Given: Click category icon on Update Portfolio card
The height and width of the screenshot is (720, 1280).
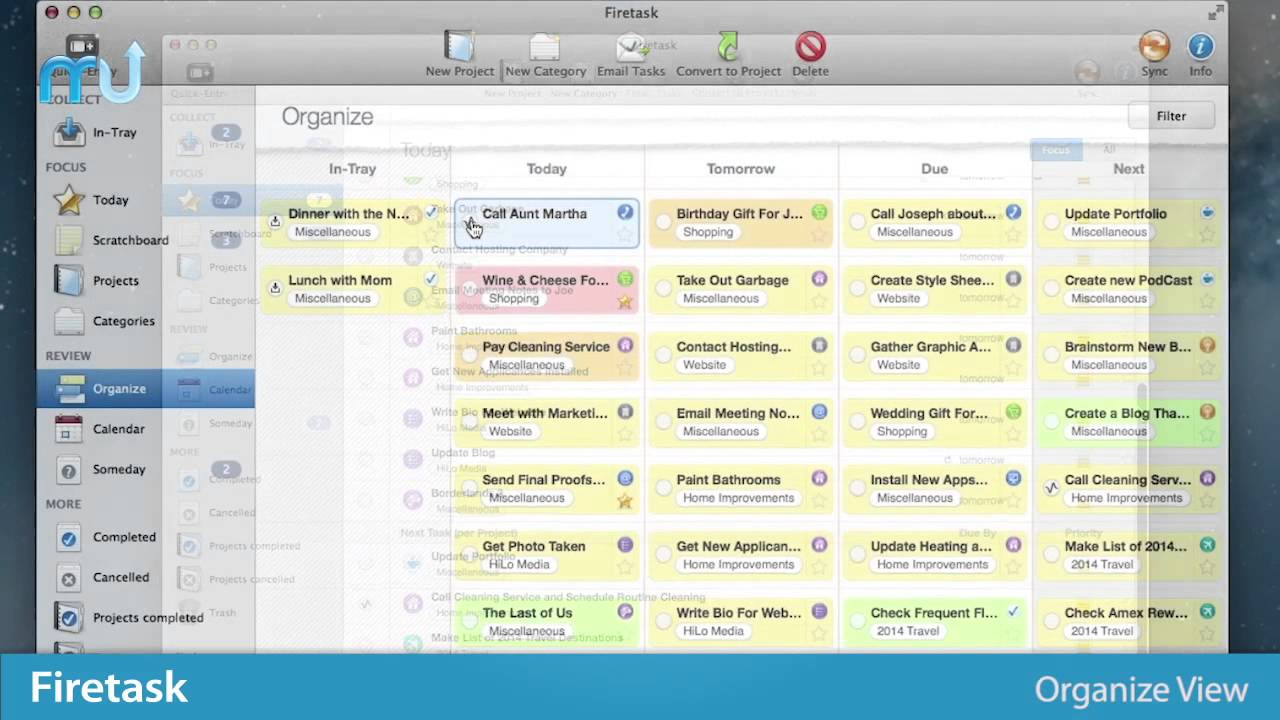Looking at the screenshot, I should (1207, 212).
